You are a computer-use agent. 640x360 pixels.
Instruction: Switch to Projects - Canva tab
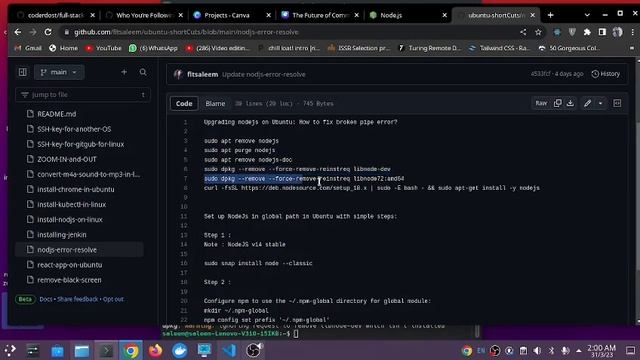232,15
